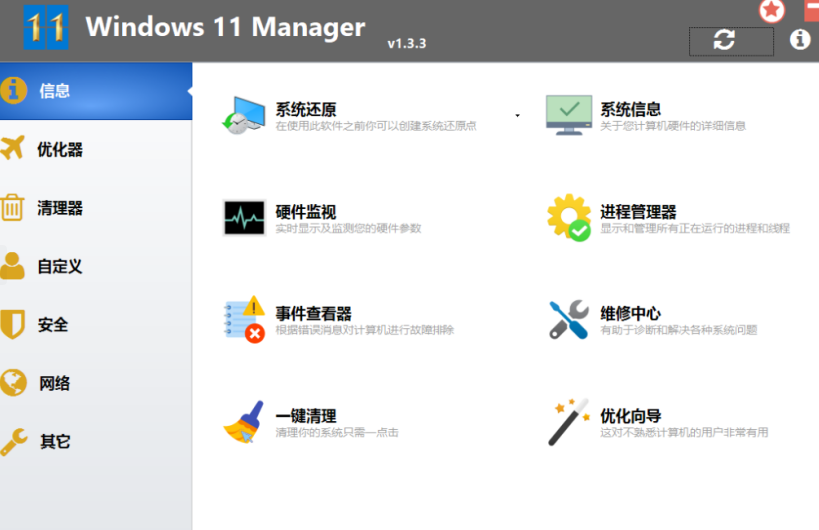Click description 有助于诊断和解决各种系统问题

pyautogui.click(x=678, y=330)
